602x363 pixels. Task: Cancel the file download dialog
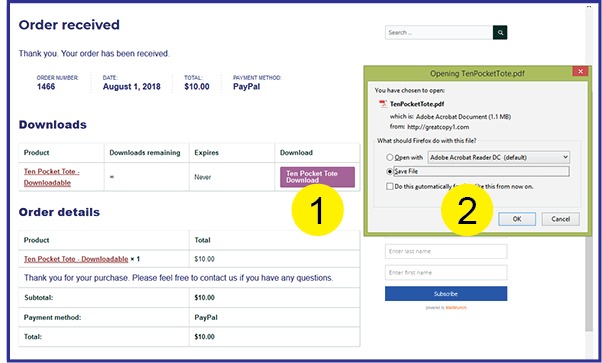click(561, 219)
